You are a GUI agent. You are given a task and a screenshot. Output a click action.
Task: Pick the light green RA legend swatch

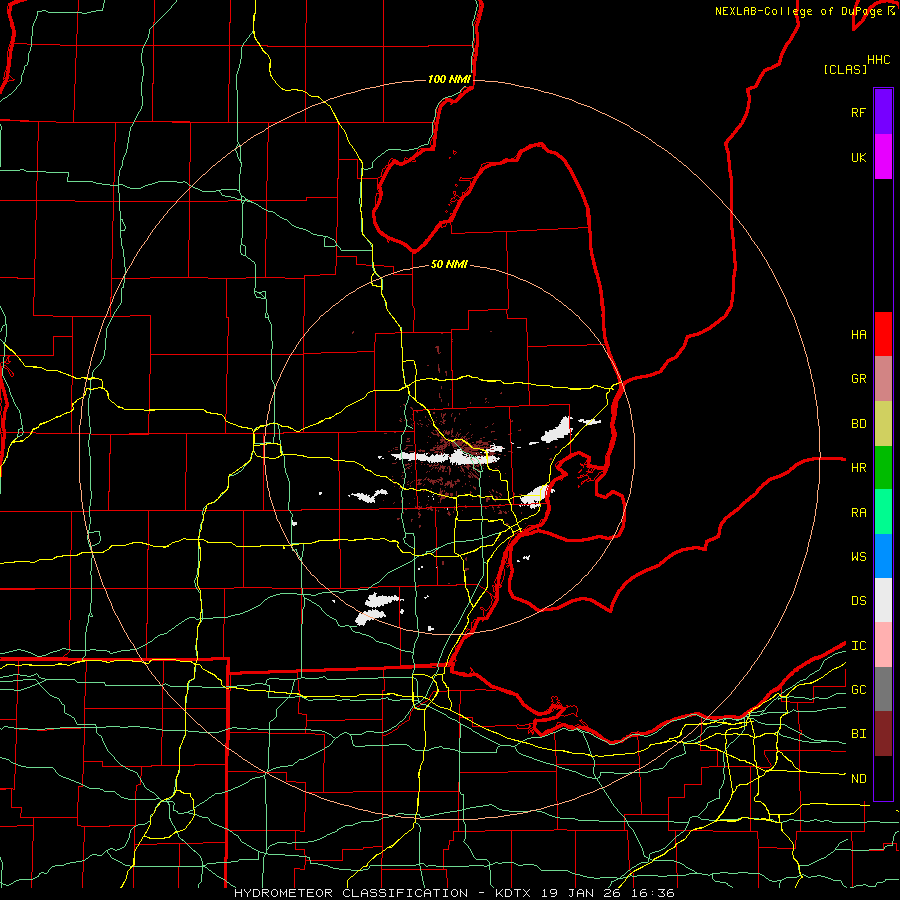point(883,512)
